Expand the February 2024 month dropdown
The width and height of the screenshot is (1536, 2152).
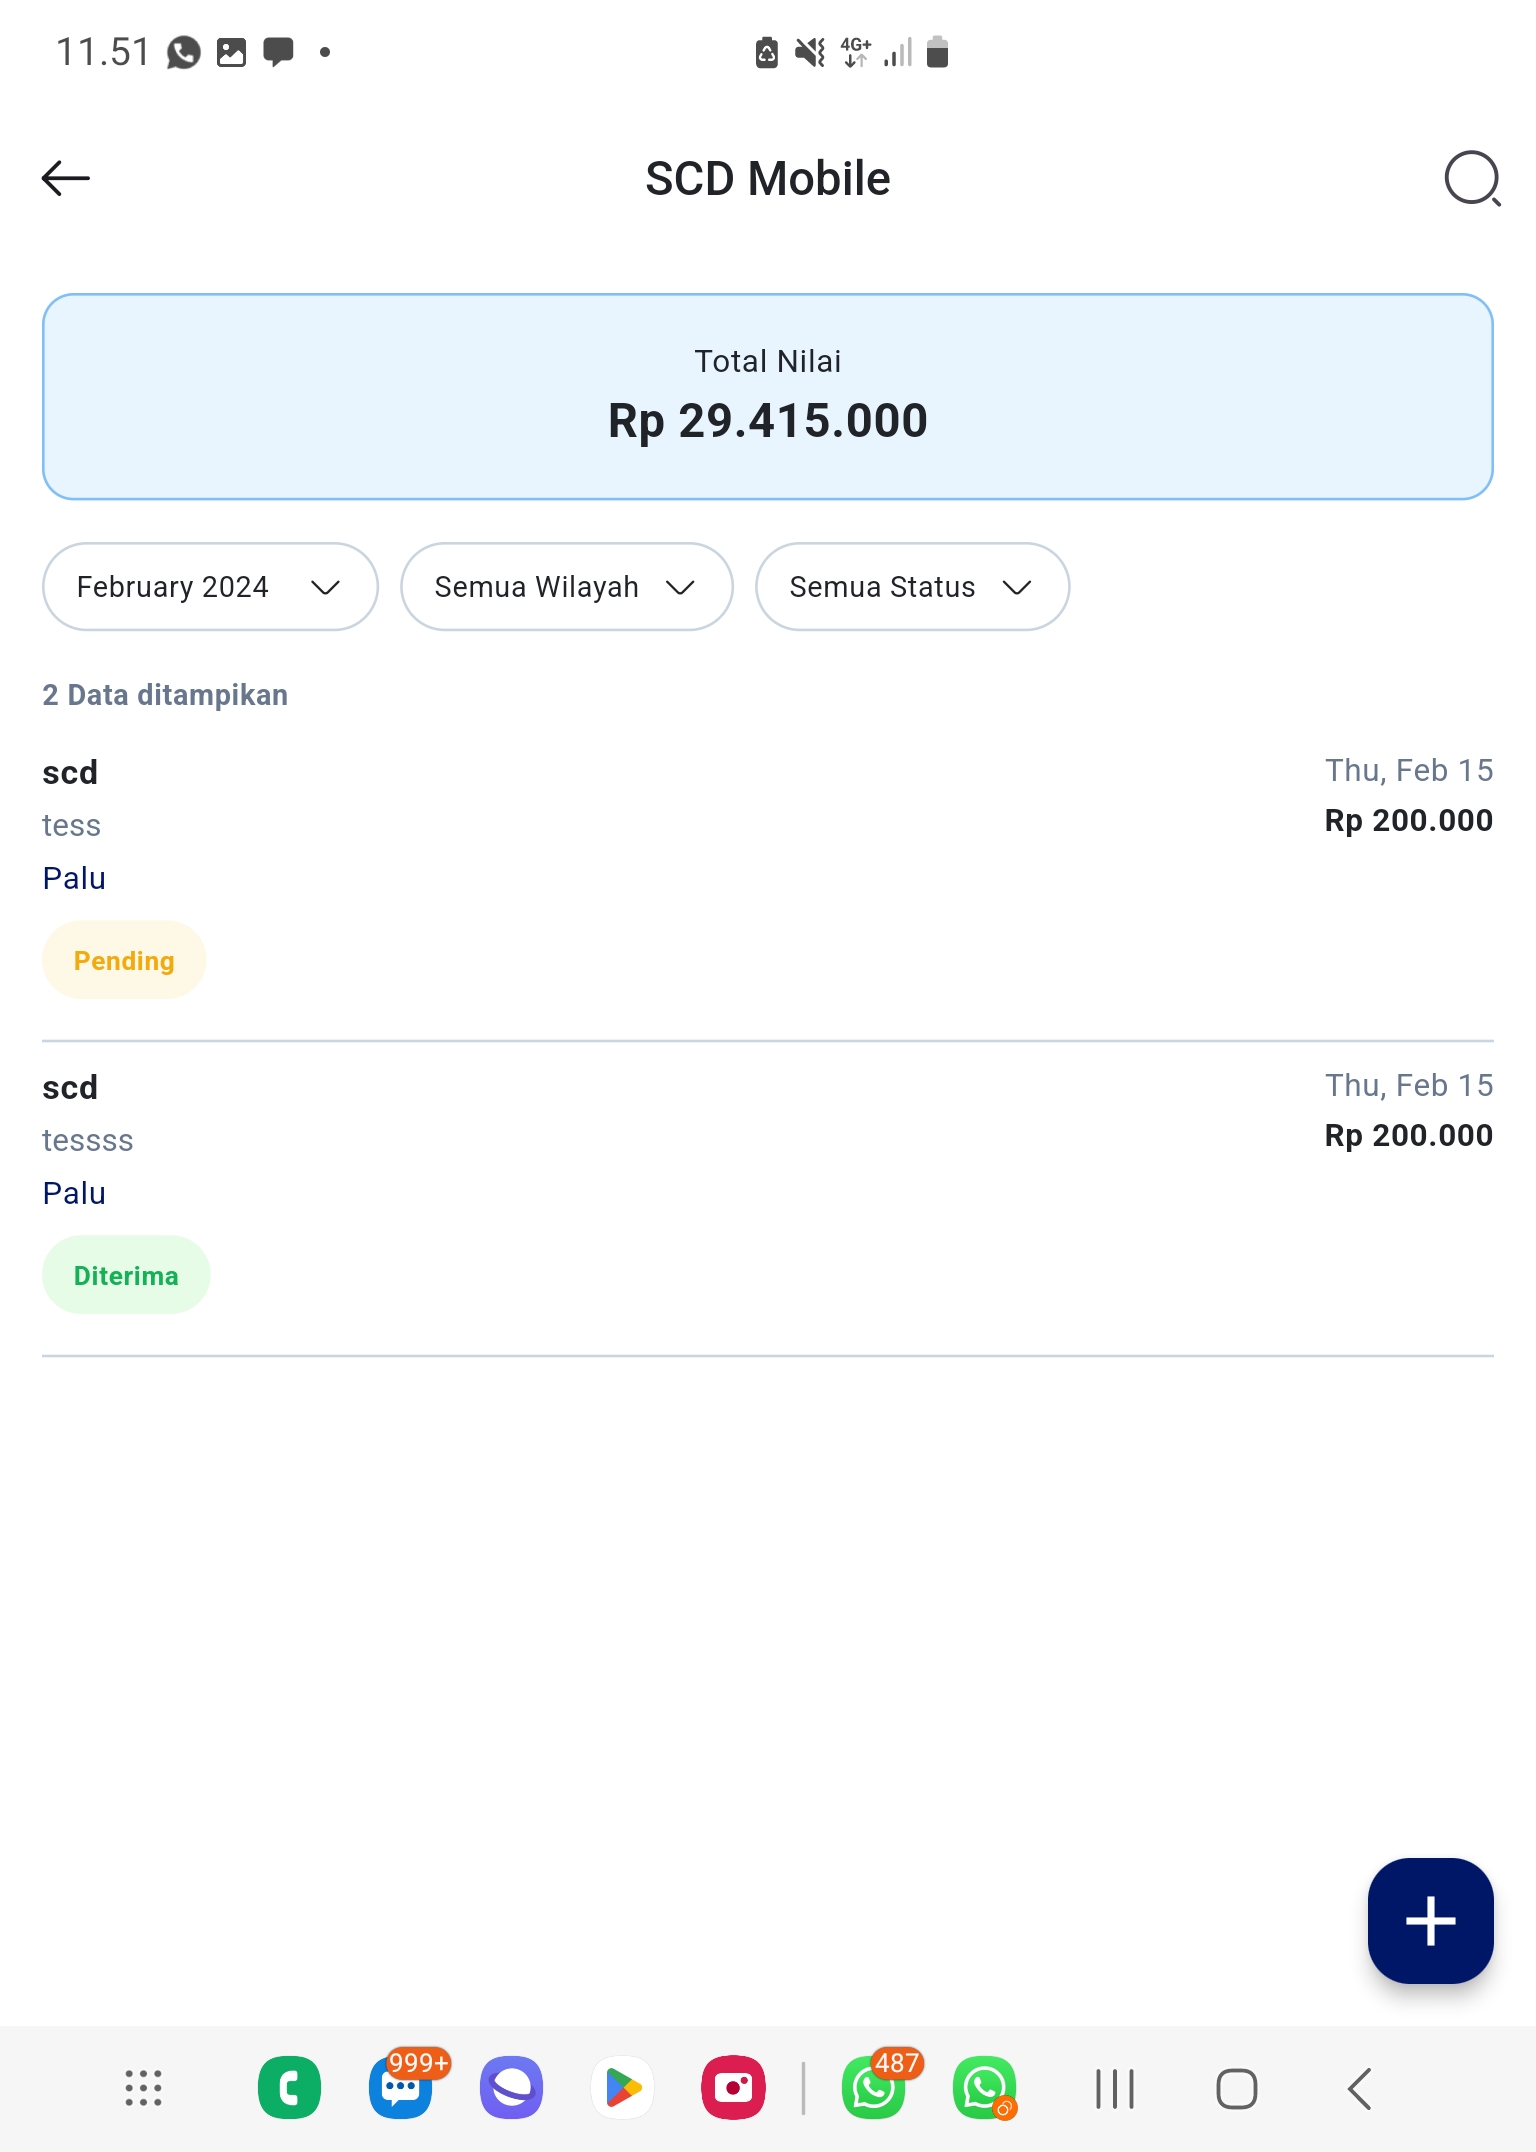point(210,587)
